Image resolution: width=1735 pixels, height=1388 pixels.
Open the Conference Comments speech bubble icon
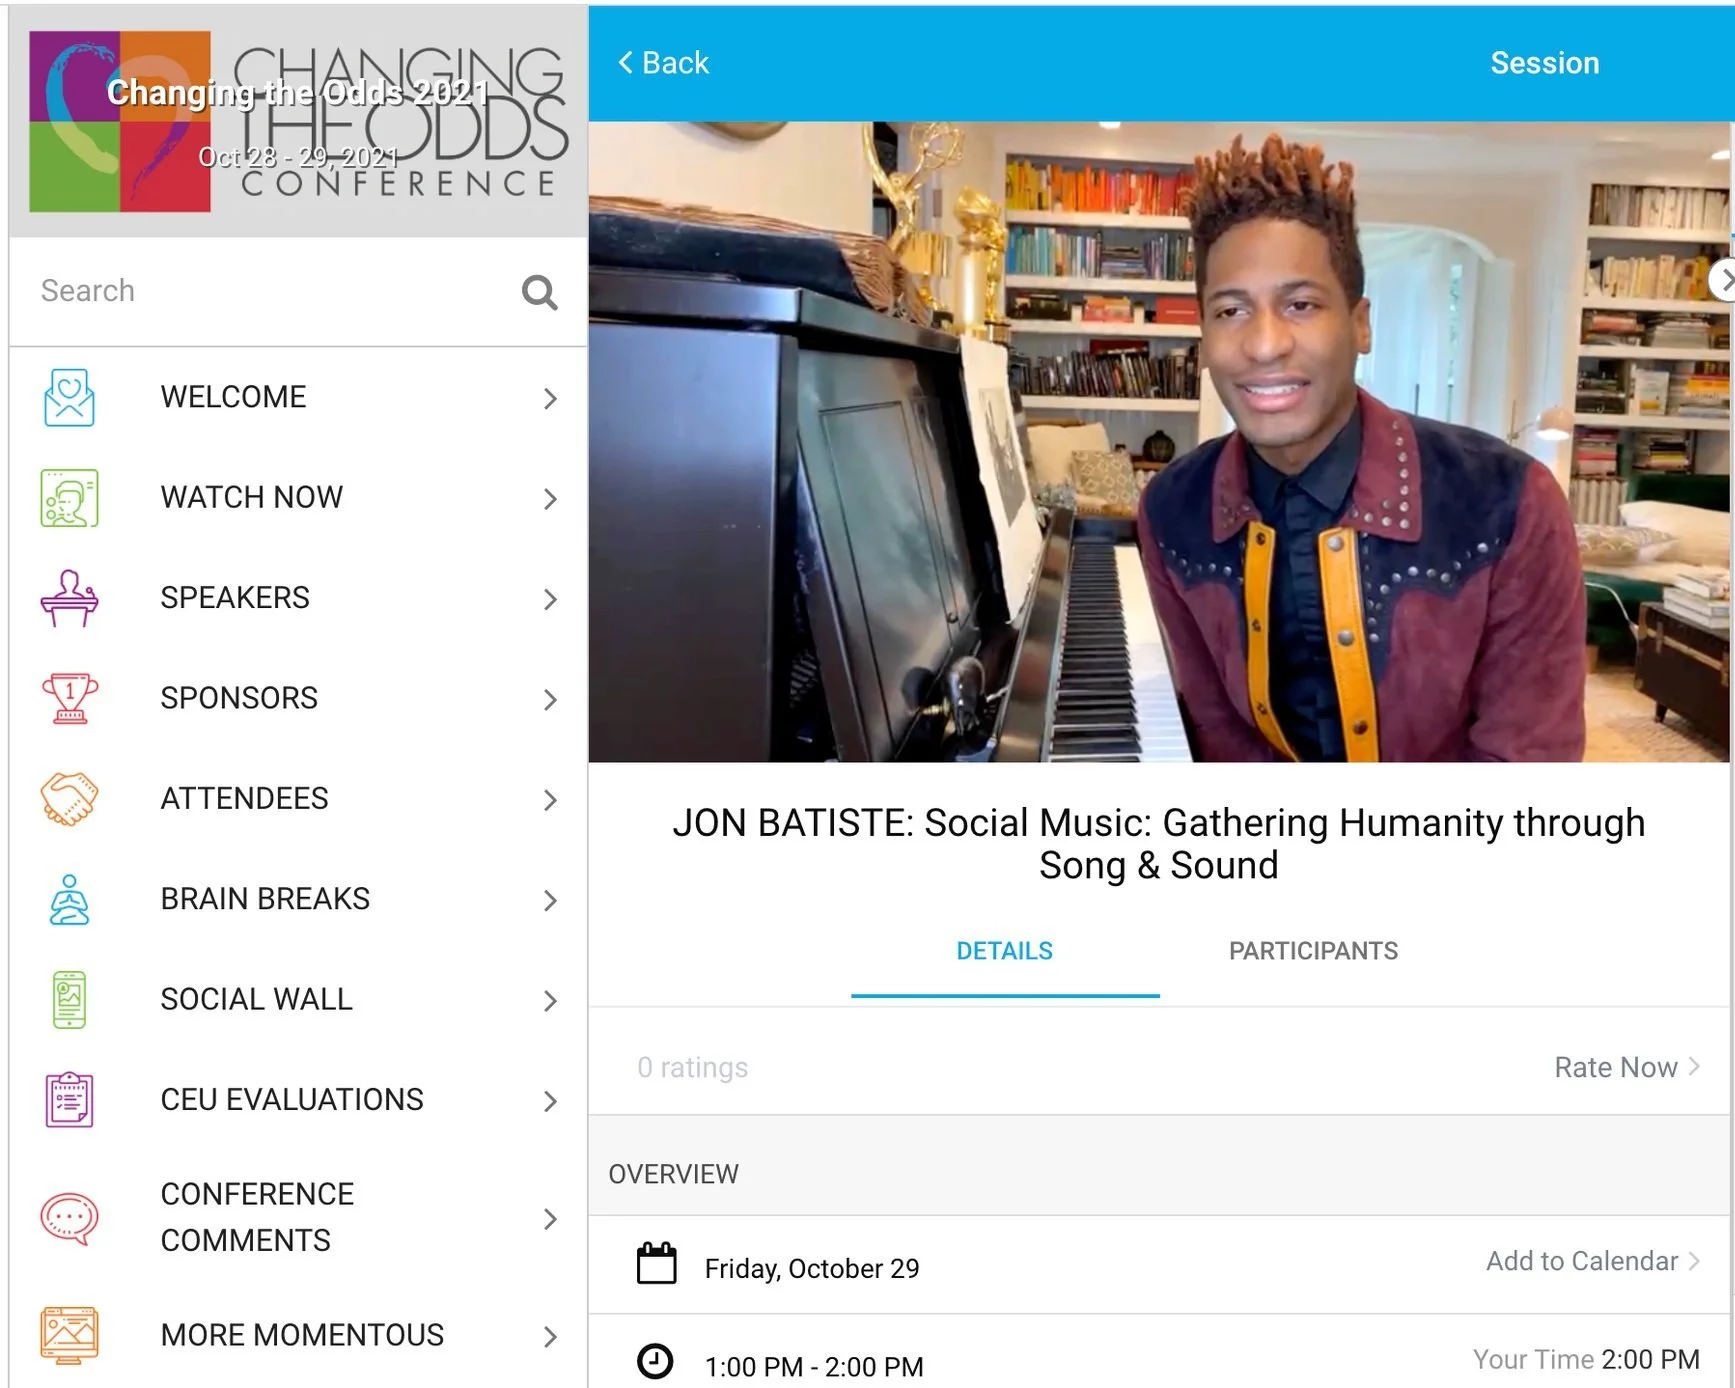pos(69,1218)
